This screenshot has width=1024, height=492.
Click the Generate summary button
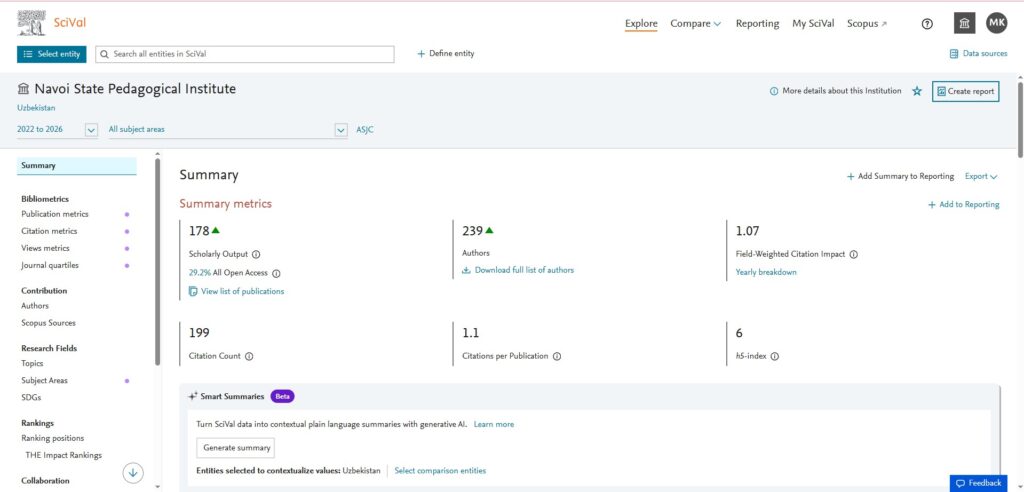point(235,448)
